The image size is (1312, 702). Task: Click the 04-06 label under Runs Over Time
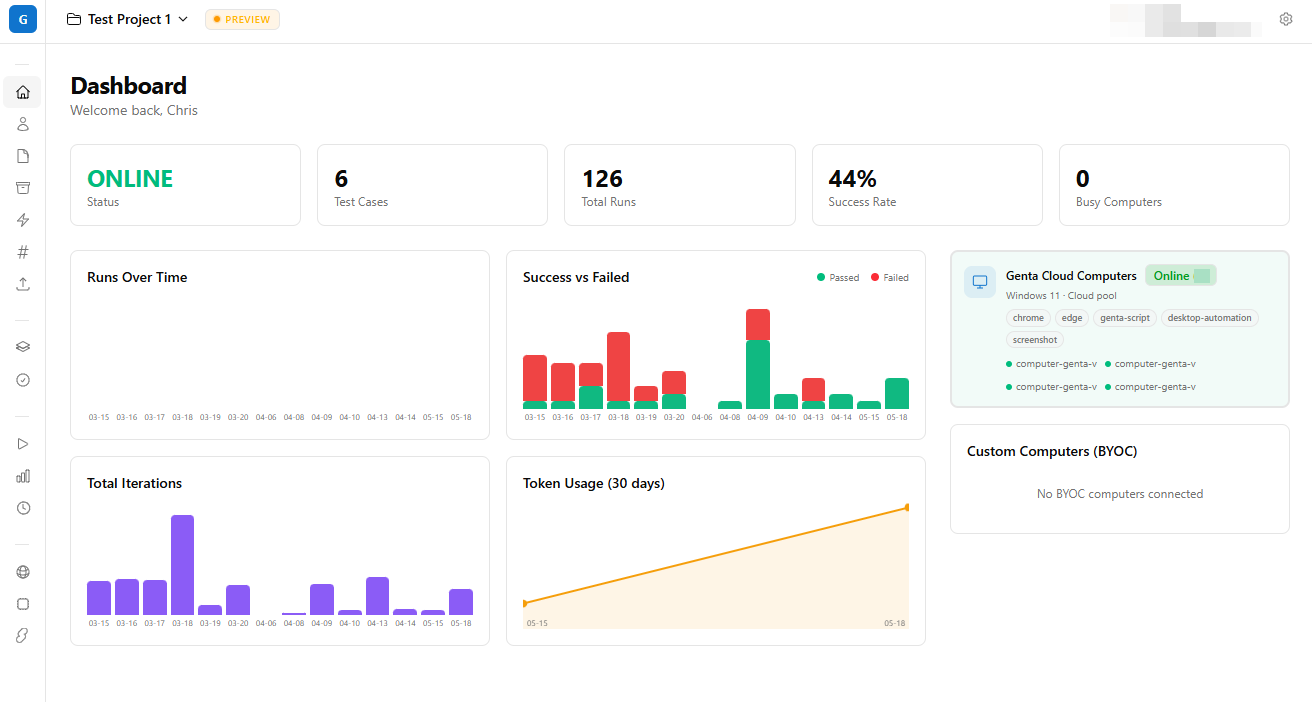tap(266, 417)
